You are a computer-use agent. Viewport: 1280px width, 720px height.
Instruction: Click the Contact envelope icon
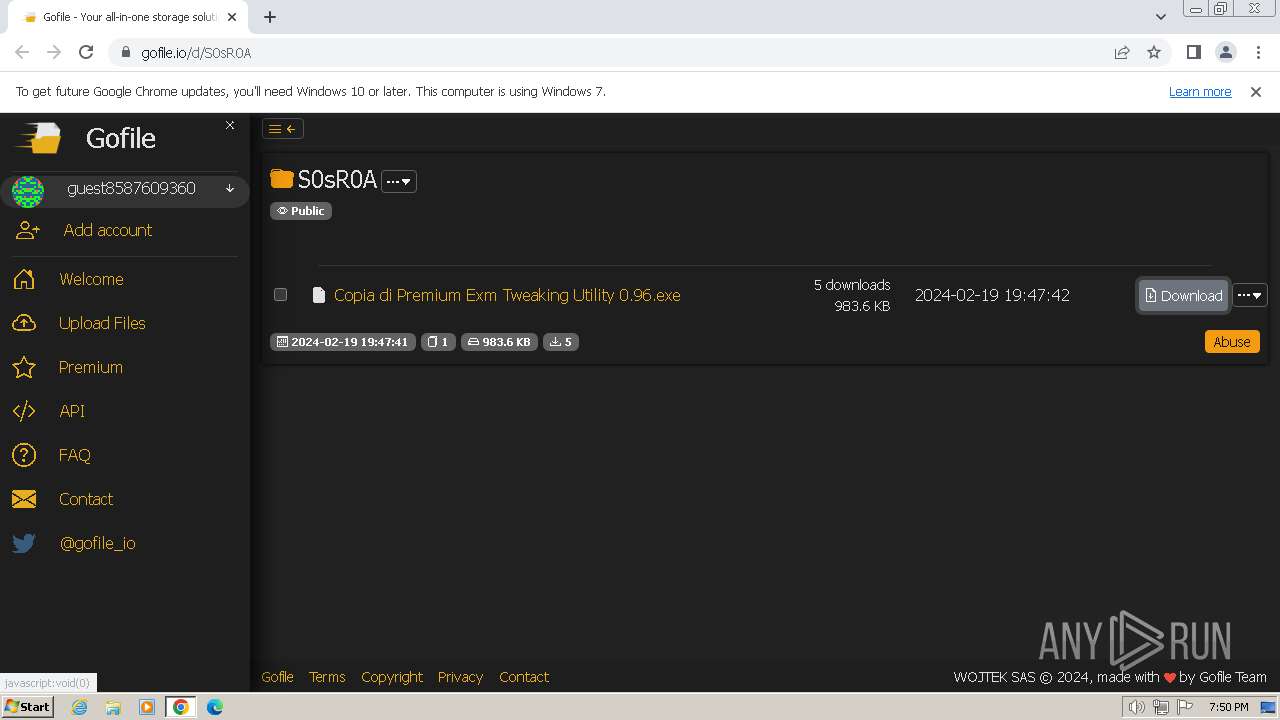click(24, 499)
